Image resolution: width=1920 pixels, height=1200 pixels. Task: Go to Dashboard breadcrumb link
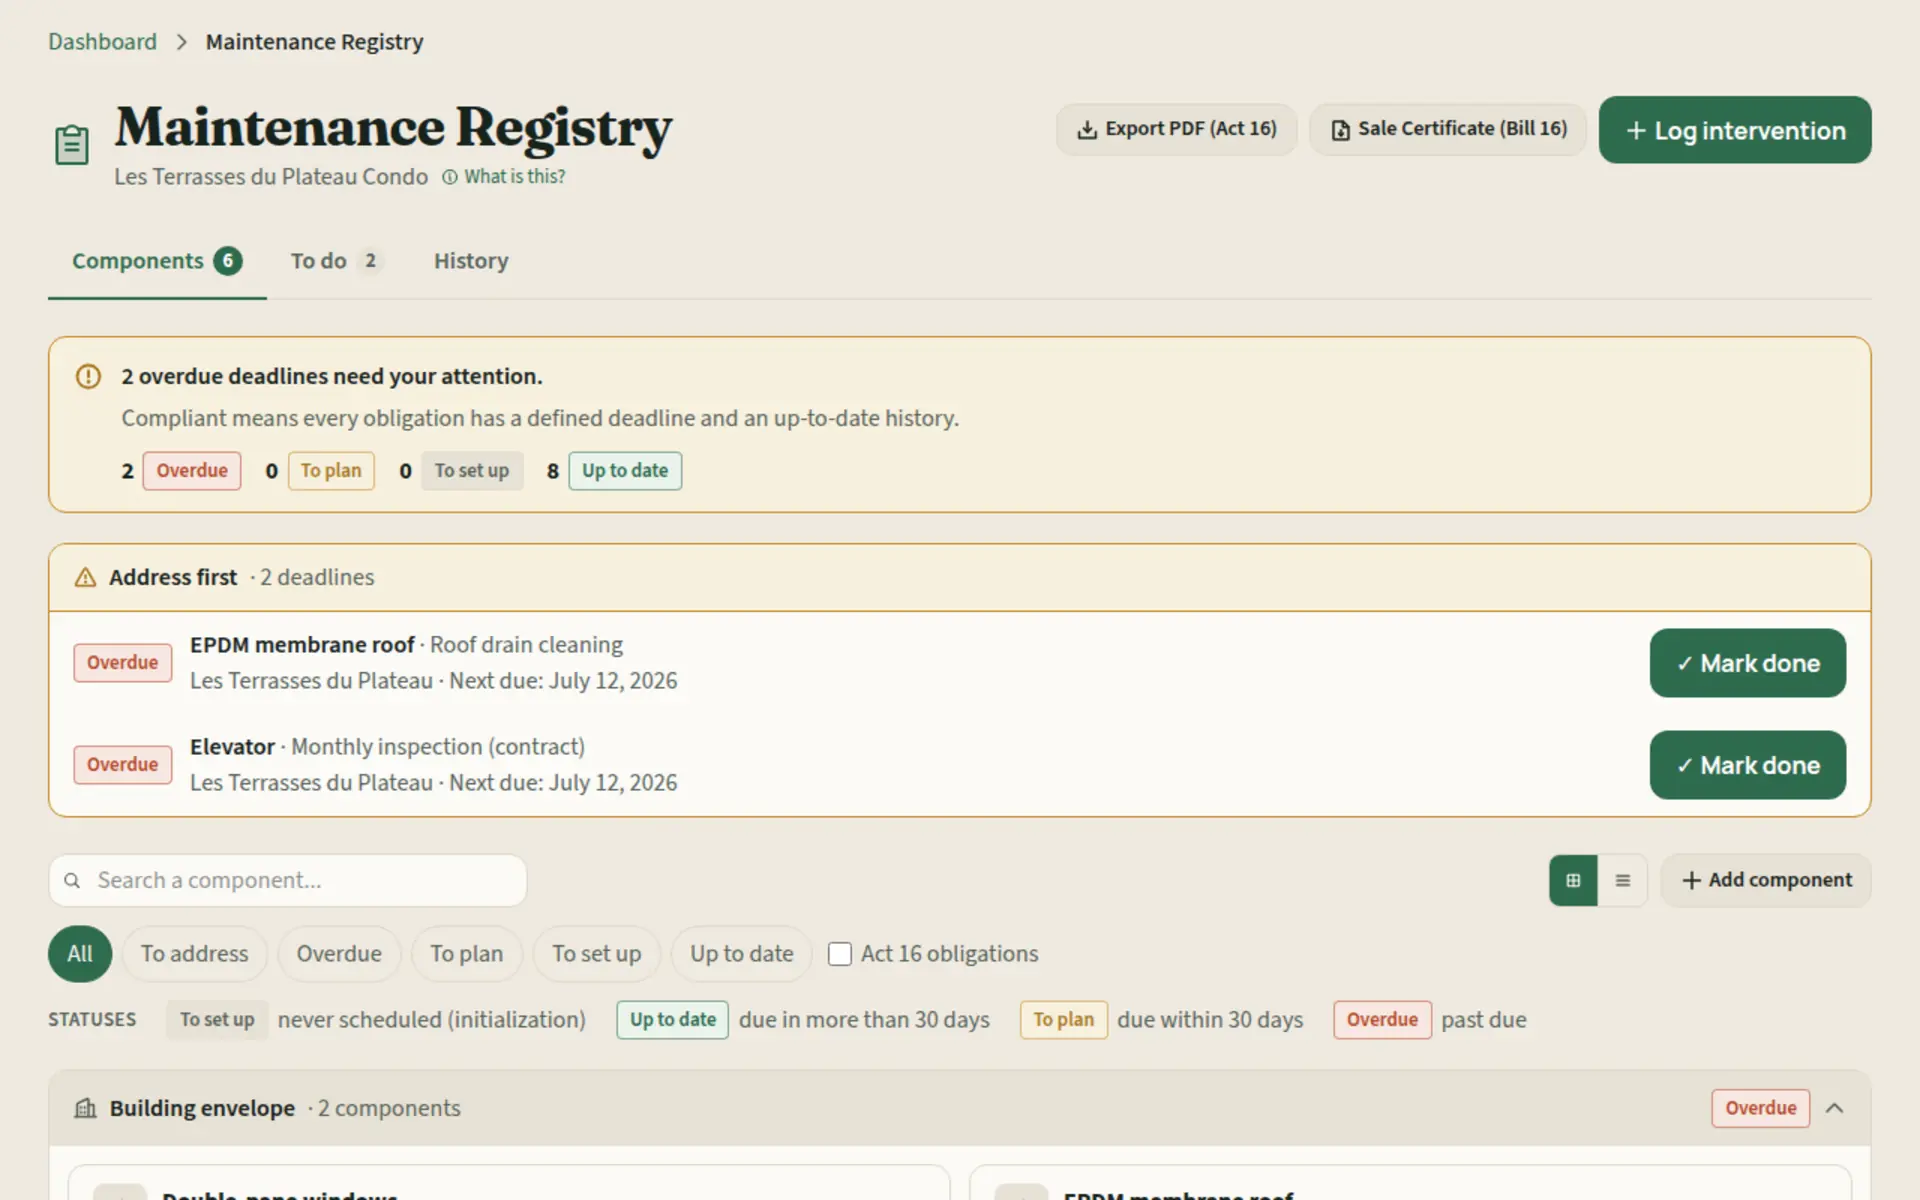(103, 42)
